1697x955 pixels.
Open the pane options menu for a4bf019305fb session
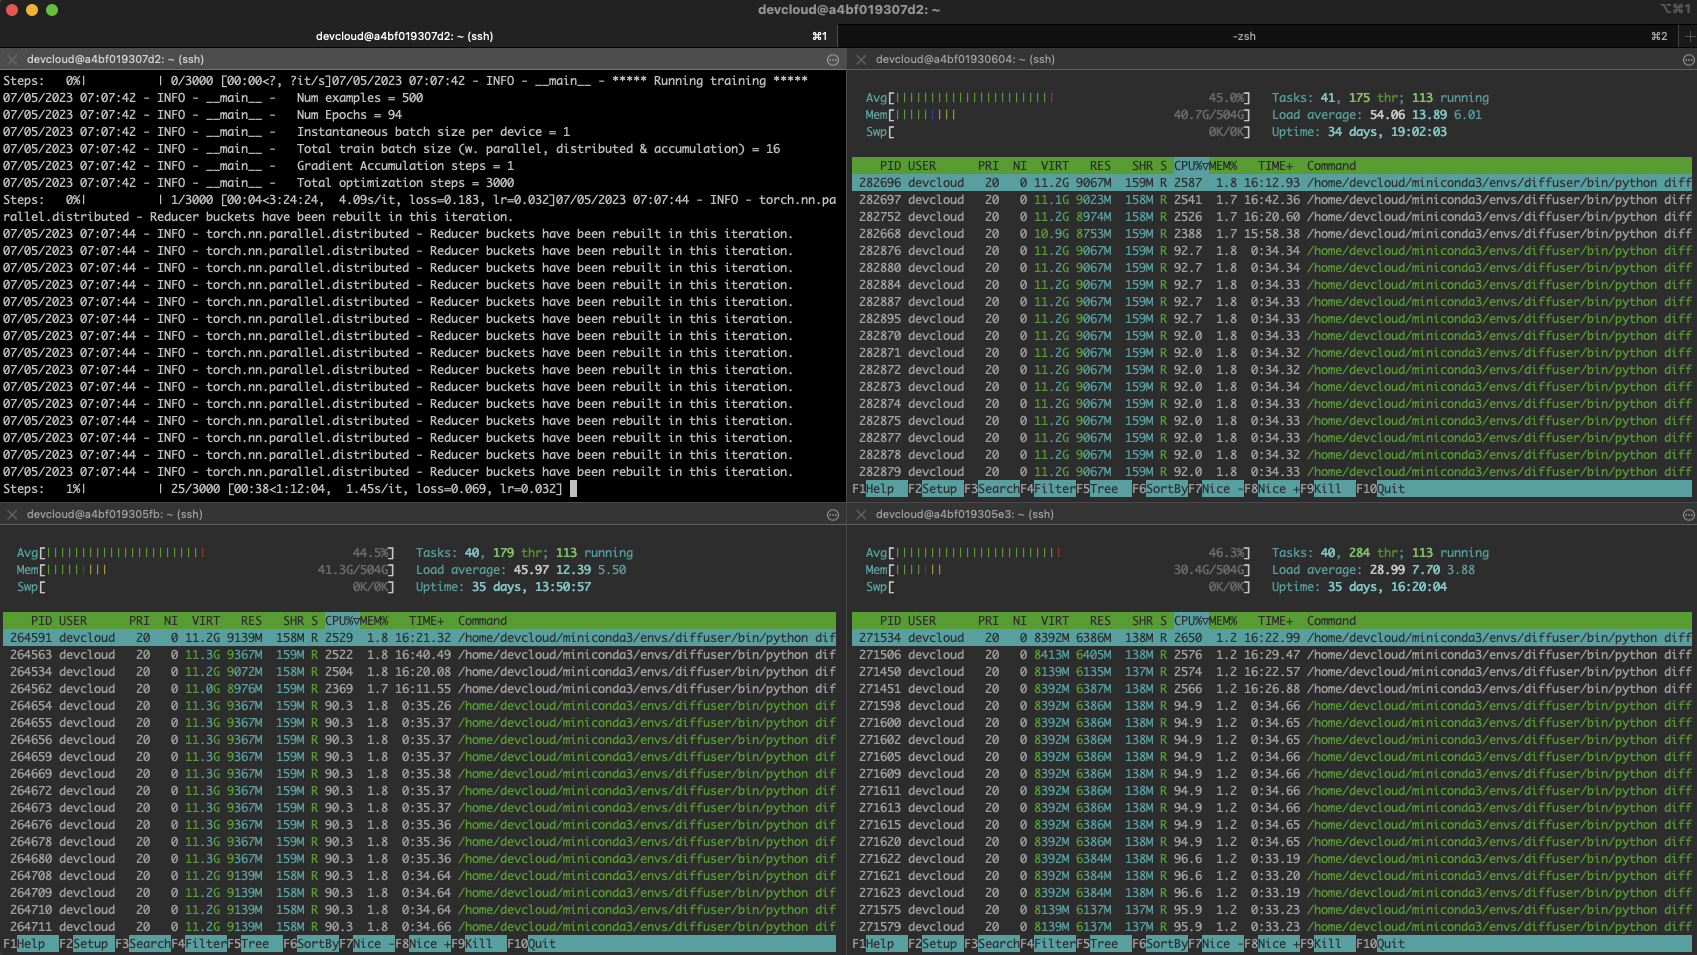(833, 515)
